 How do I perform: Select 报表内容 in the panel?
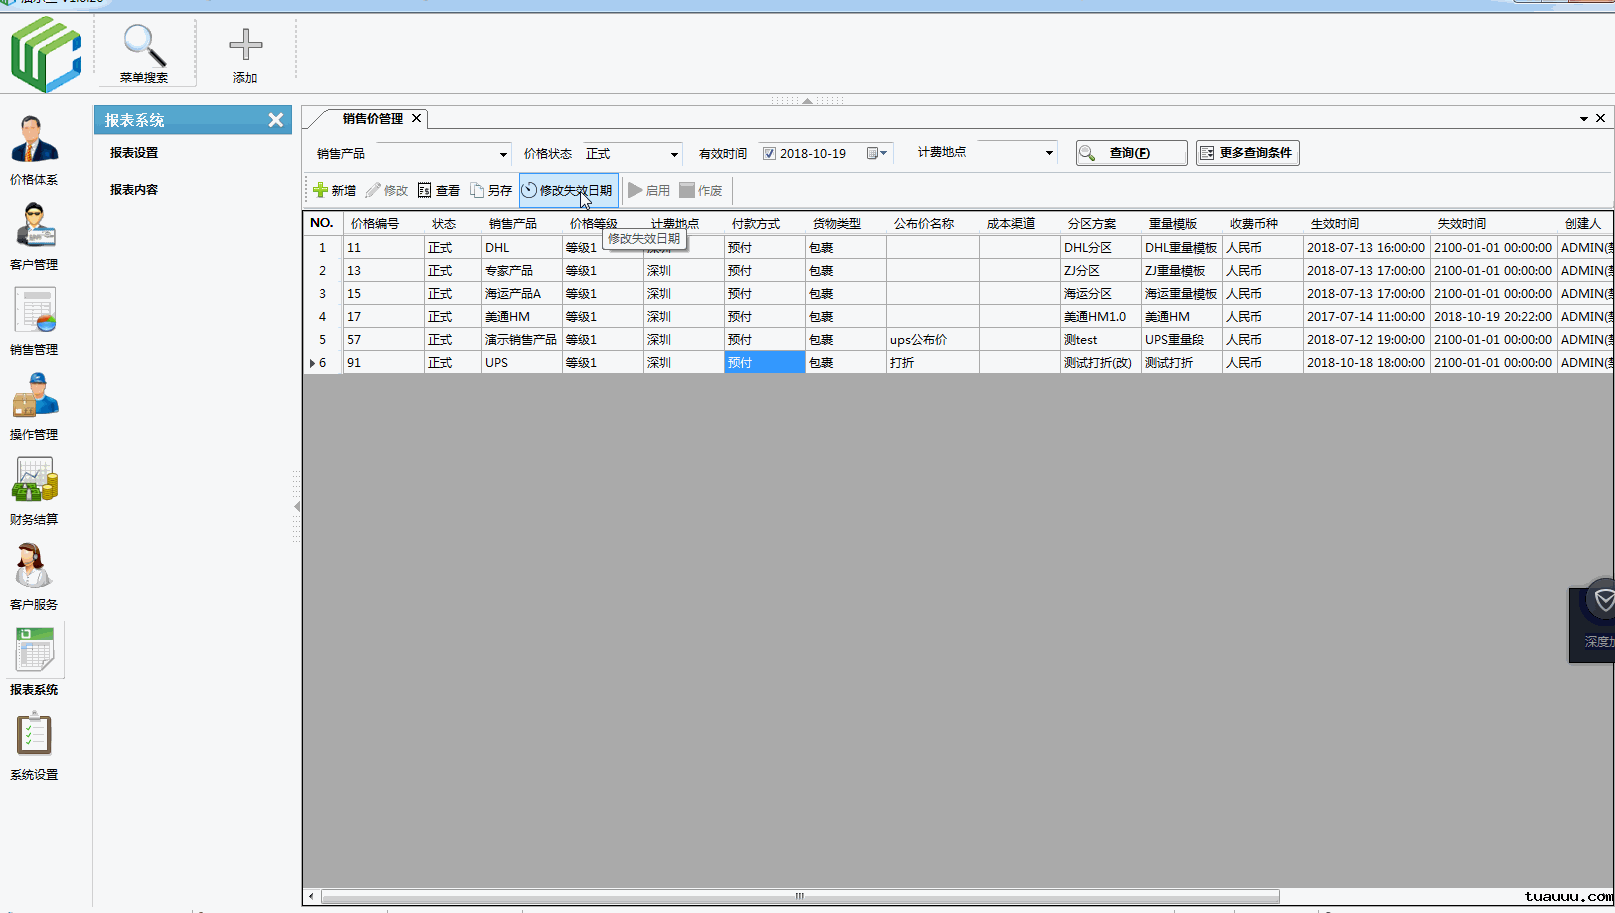coord(134,190)
